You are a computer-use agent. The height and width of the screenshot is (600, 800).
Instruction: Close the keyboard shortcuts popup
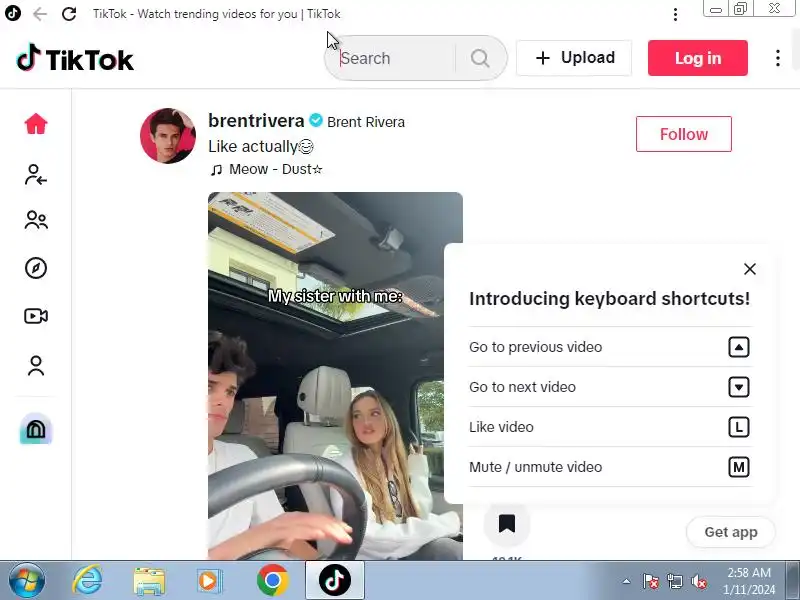pyautogui.click(x=749, y=269)
